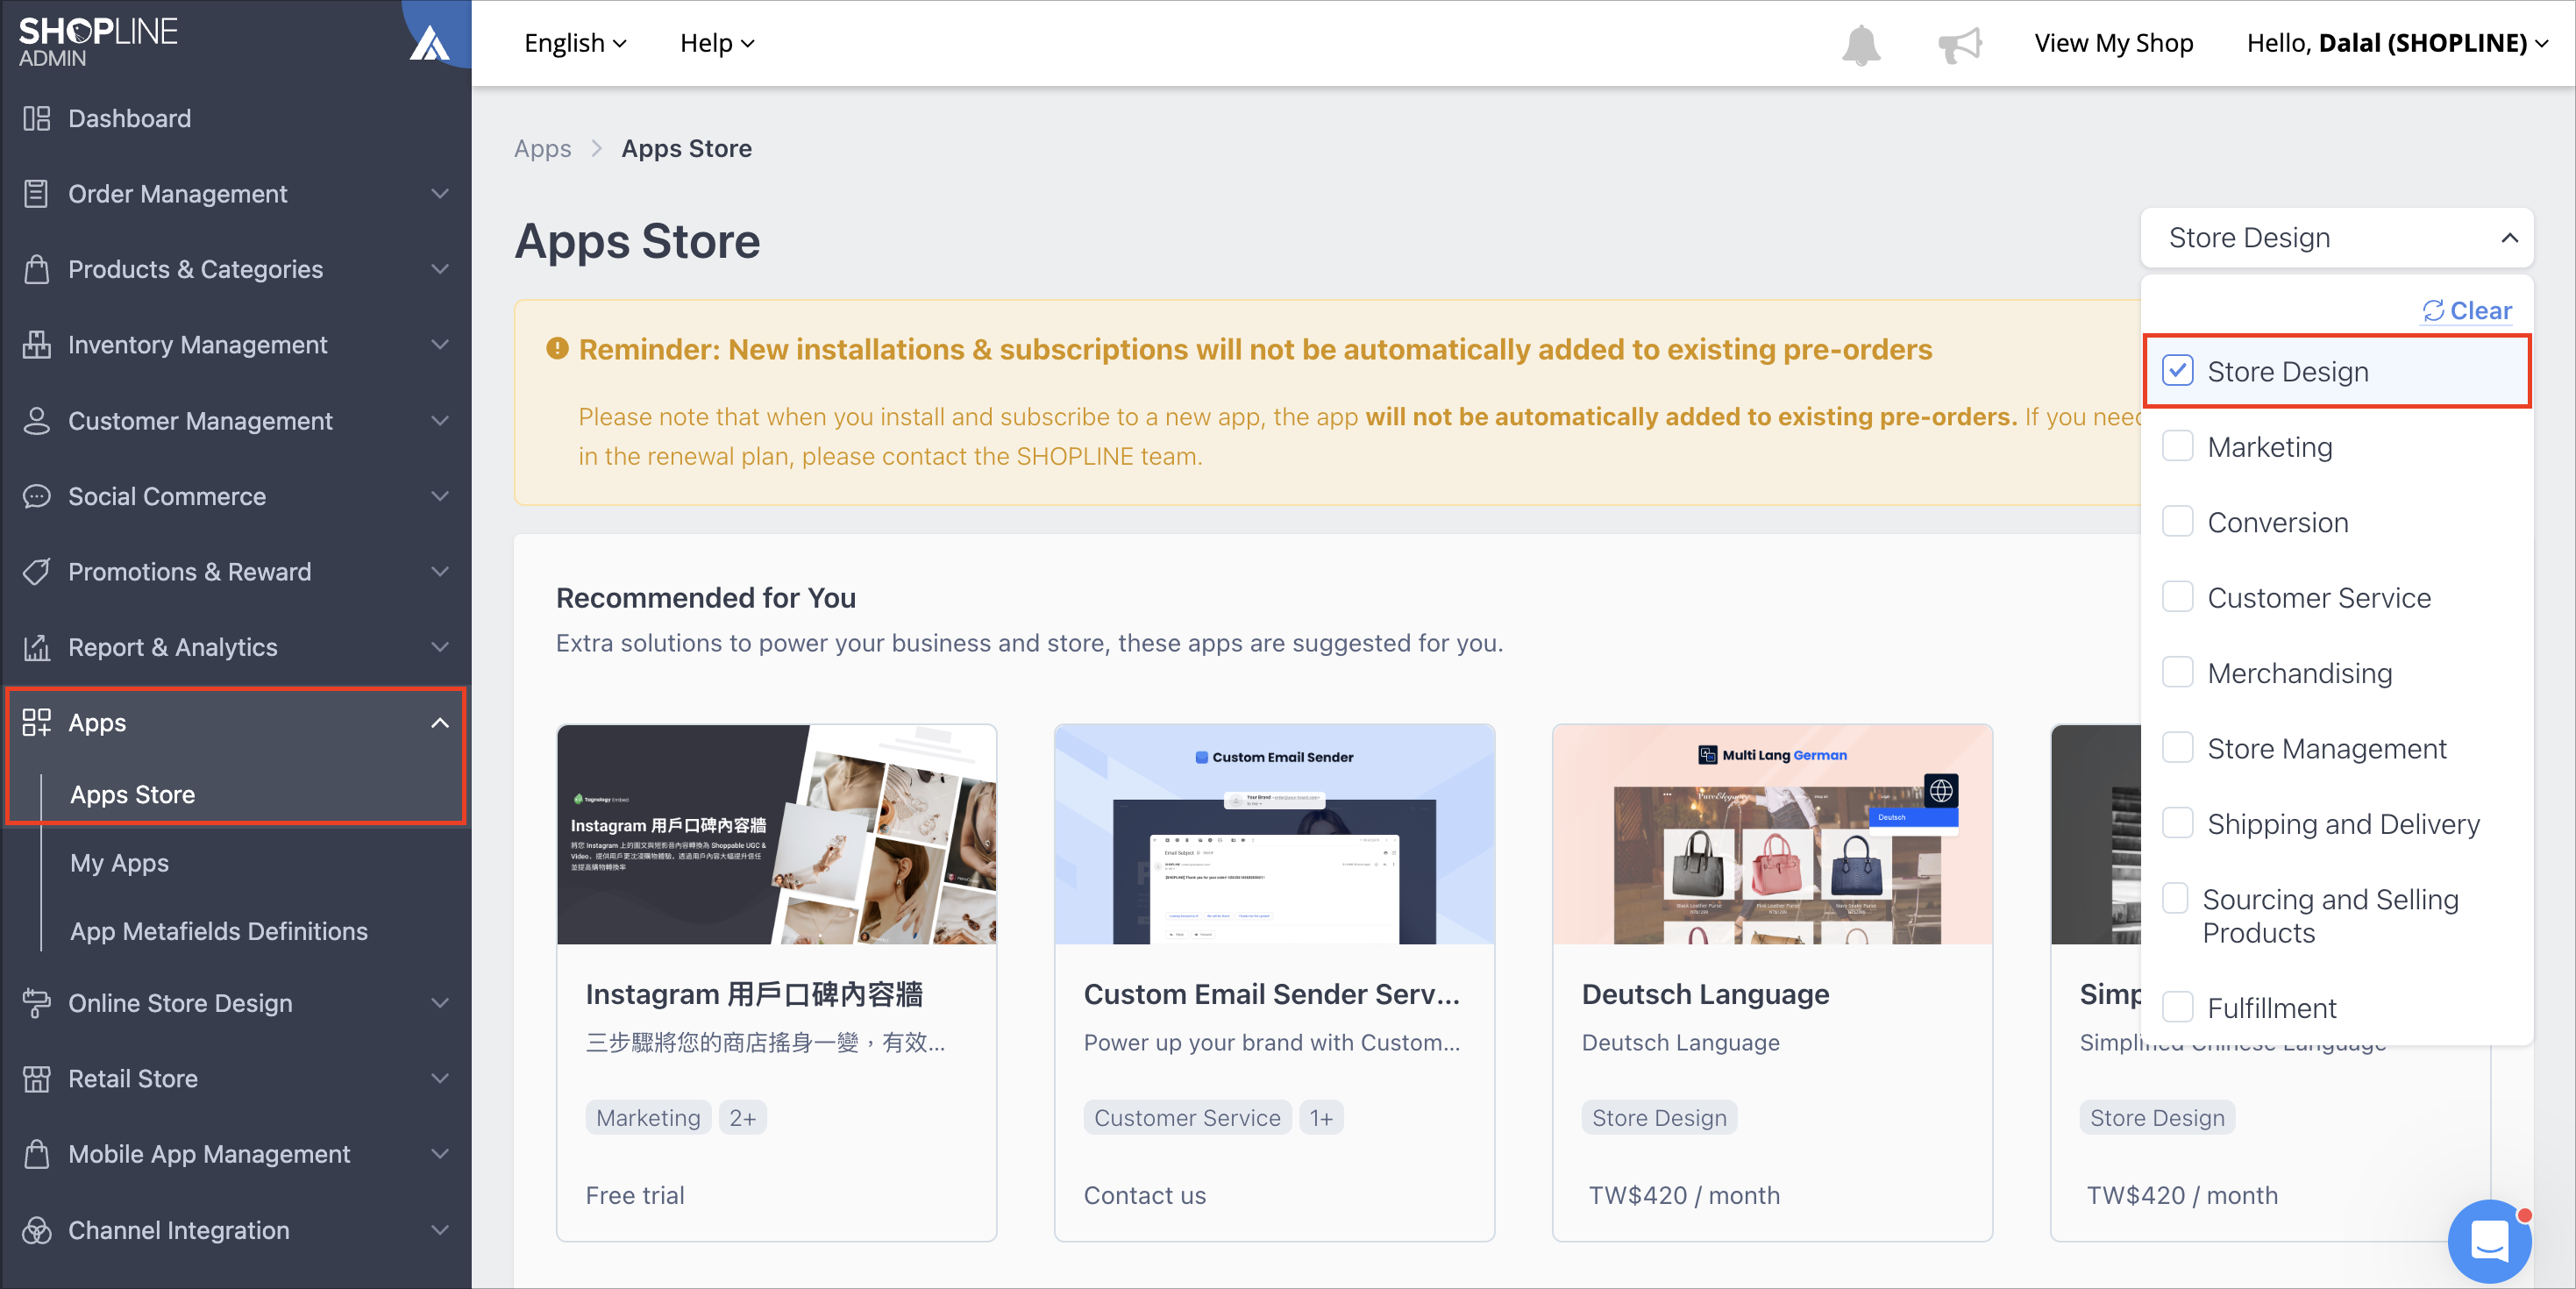This screenshot has width=2576, height=1289.
Task: Collapse the Apps section chevron
Action: pos(440,722)
